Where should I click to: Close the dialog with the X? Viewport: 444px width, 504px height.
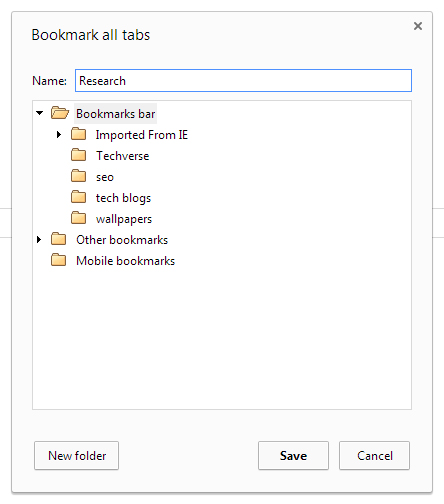pyautogui.click(x=418, y=26)
